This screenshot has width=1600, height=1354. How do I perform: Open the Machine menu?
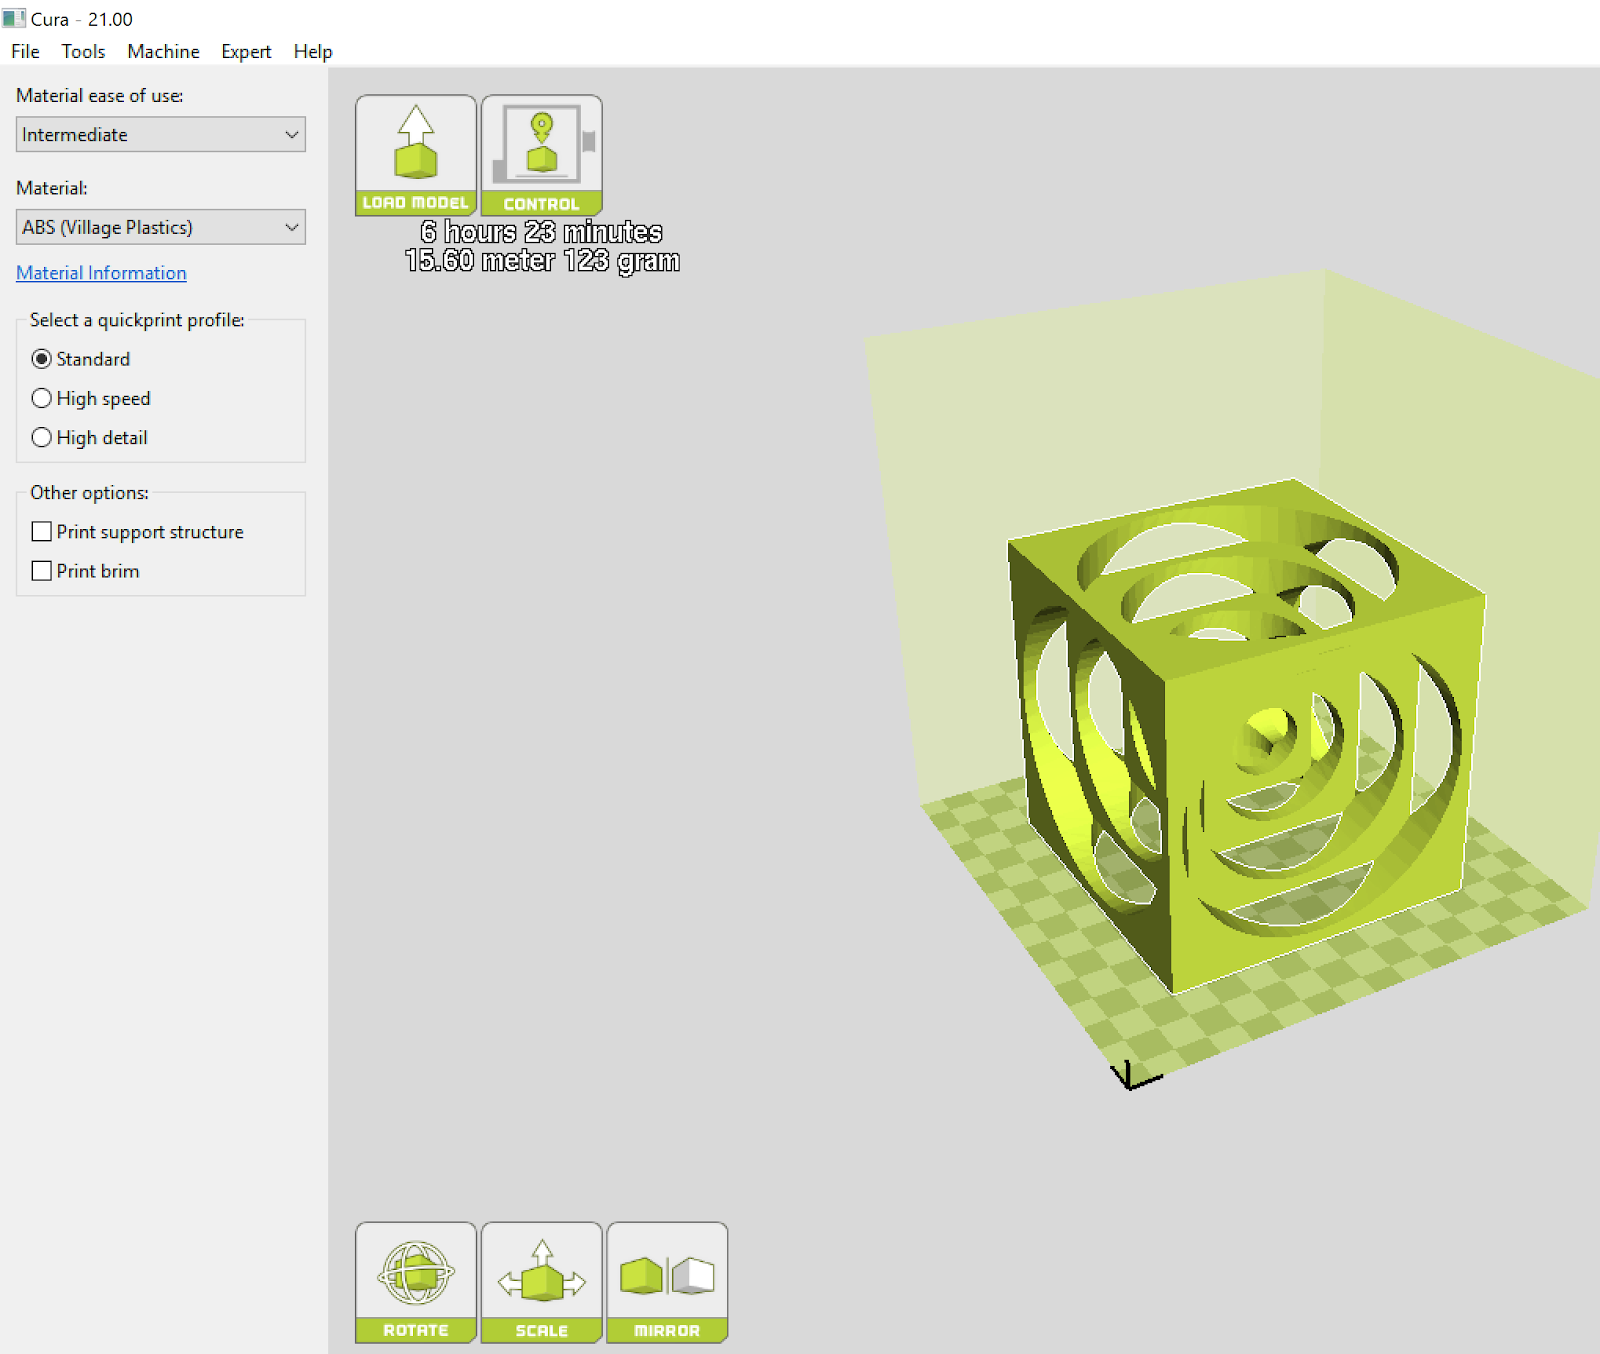tap(163, 51)
